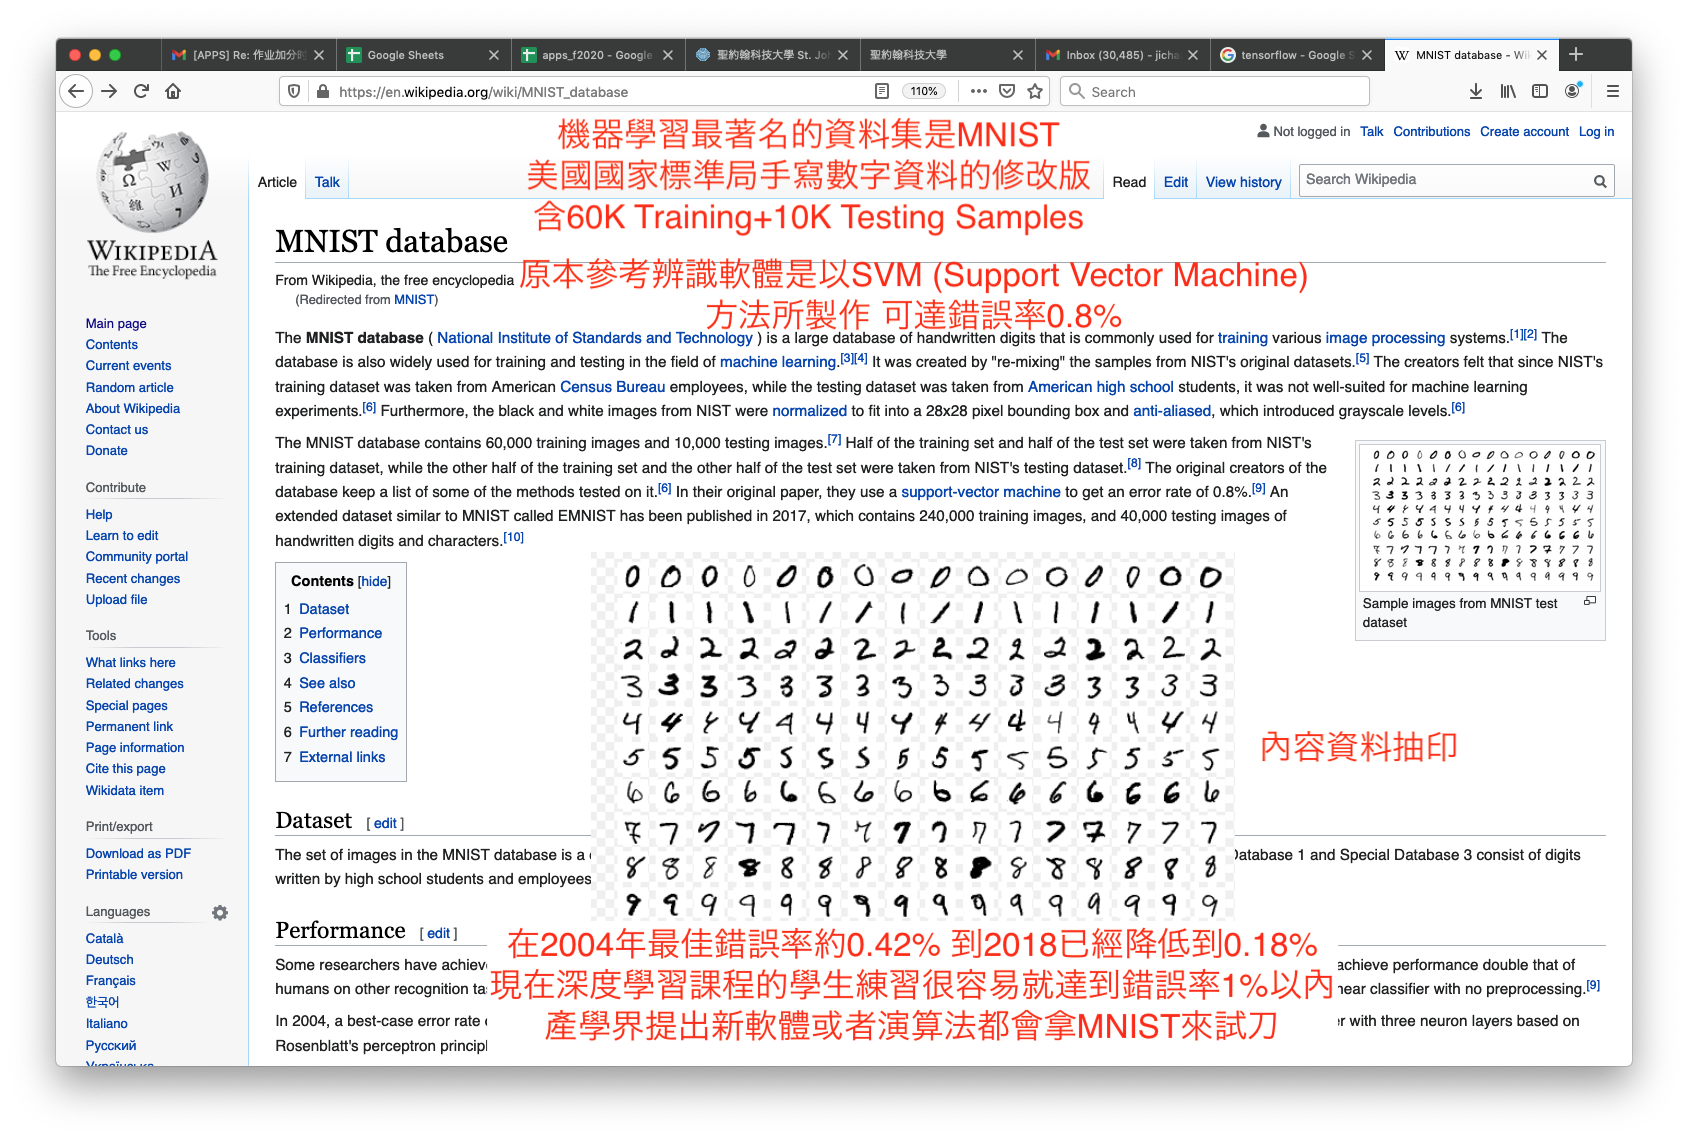Reset the 110% zoom level

pyautogui.click(x=924, y=91)
